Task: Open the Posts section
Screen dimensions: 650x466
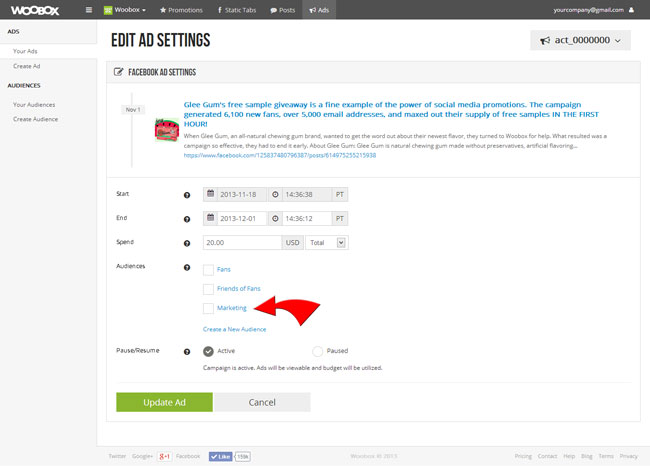Action: click(283, 10)
